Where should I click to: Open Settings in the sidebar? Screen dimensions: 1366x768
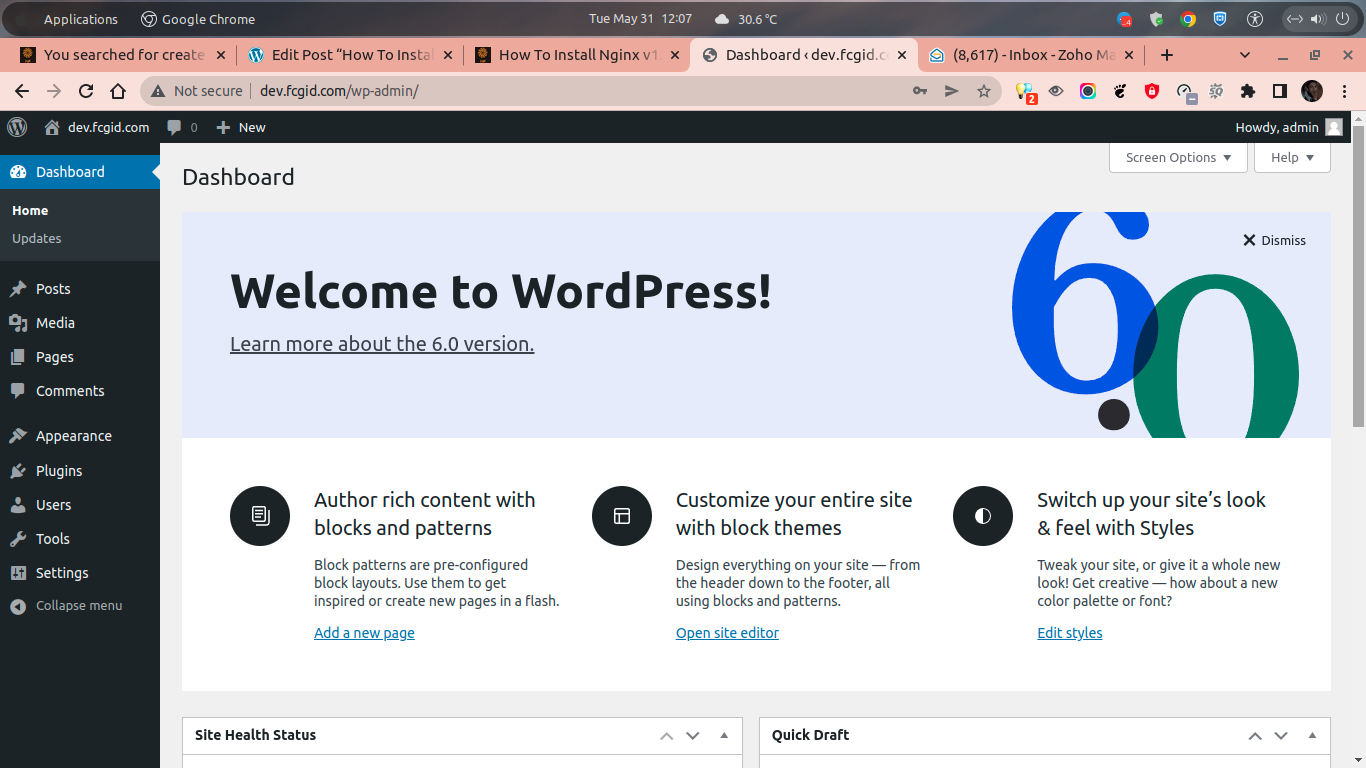tap(80, 573)
